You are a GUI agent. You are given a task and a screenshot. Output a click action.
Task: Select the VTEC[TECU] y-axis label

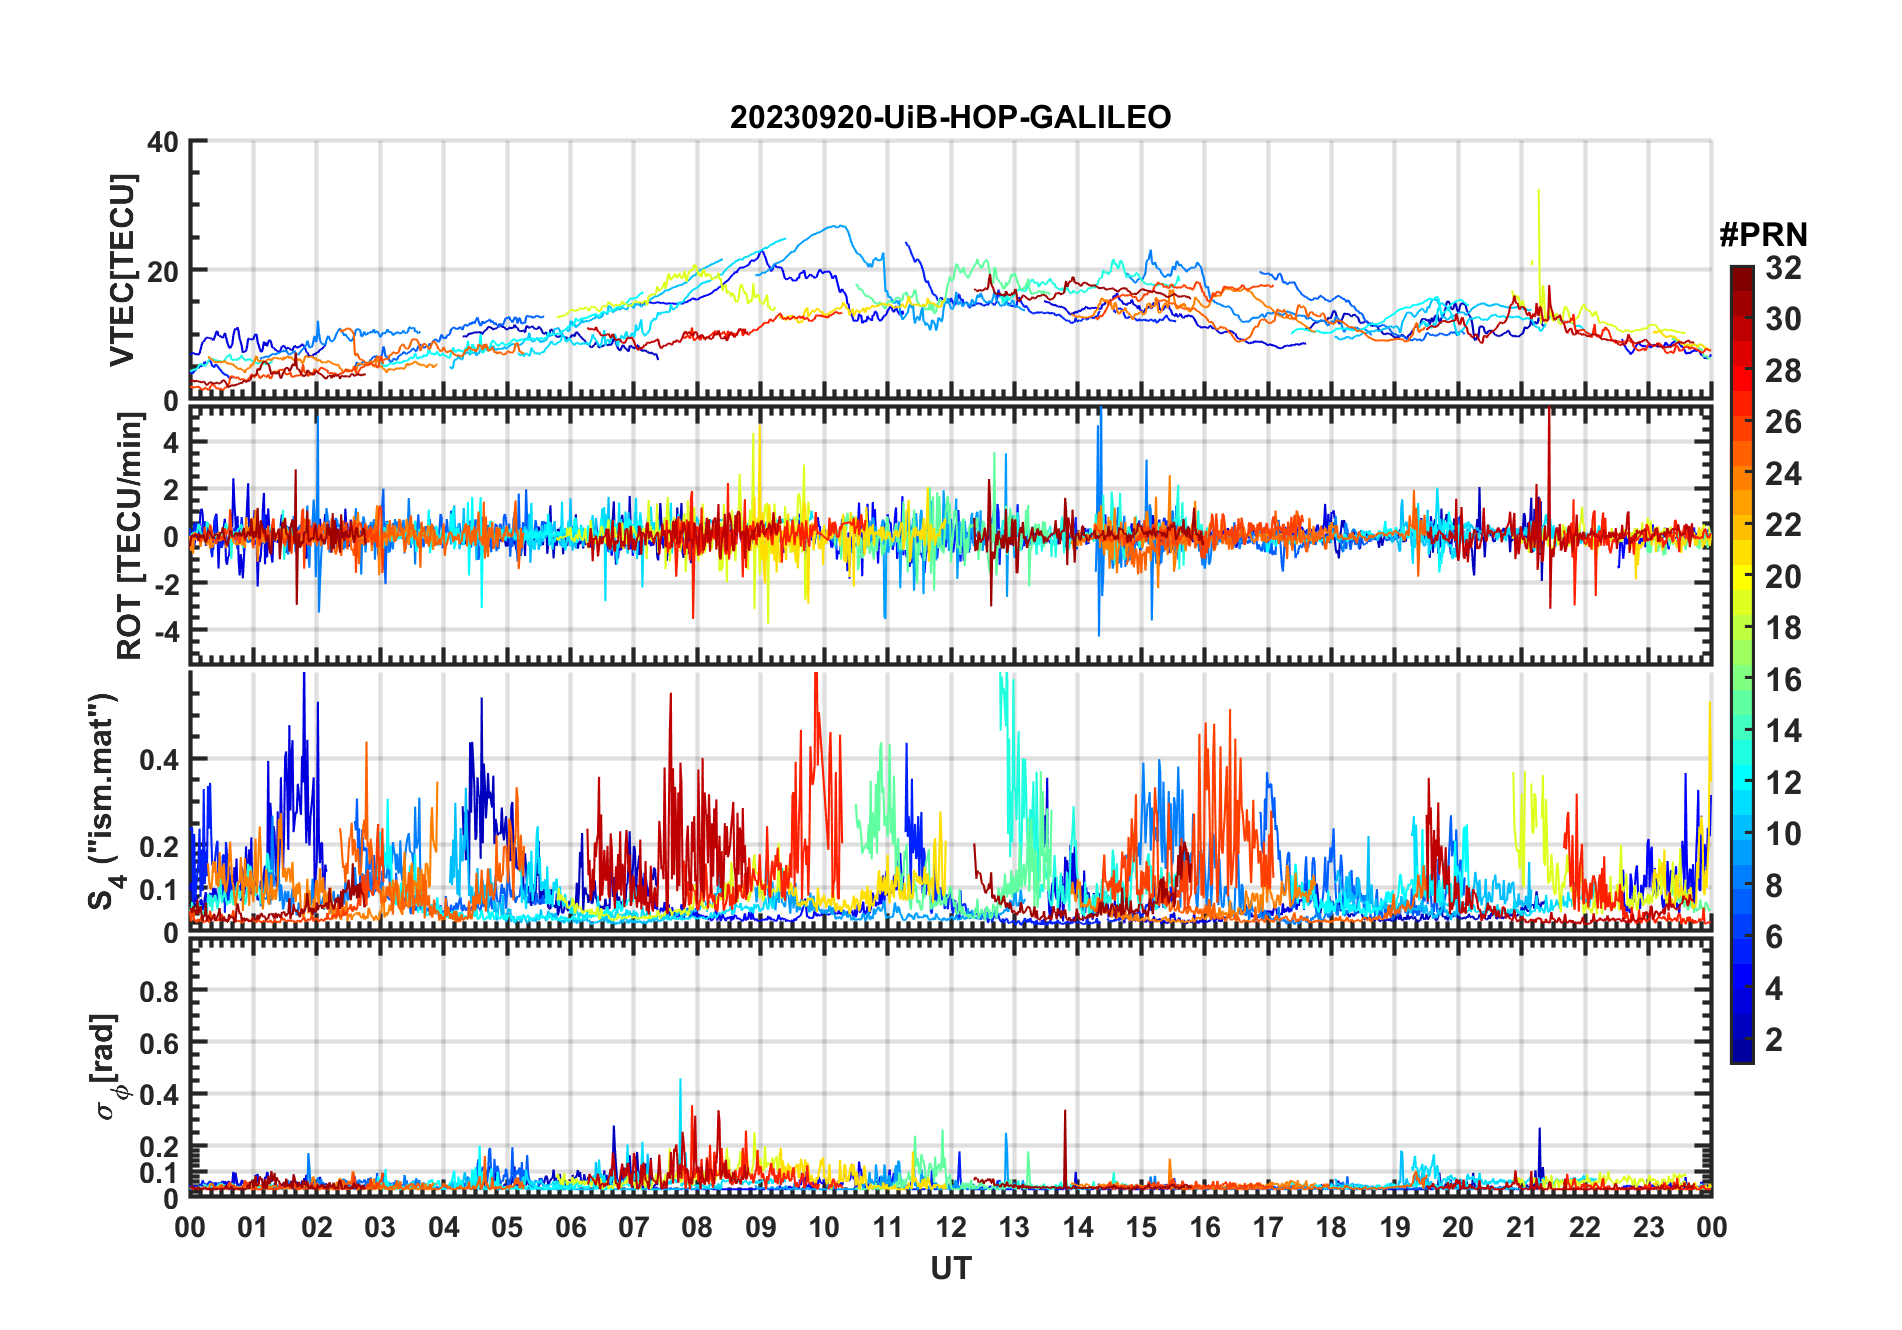[x=122, y=270]
